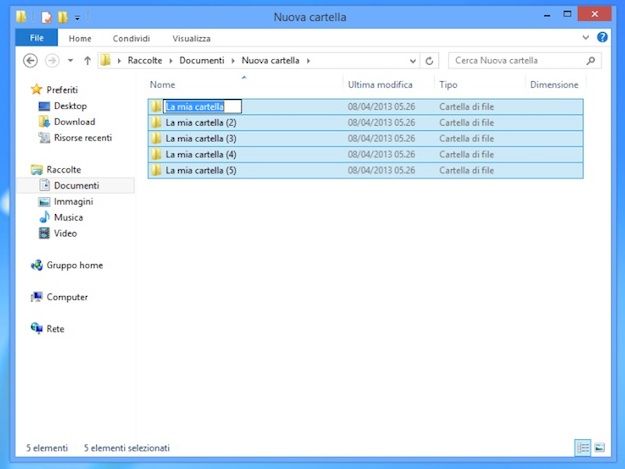Go up one folder level
The image size is (625, 469).
pyautogui.click(x=87, y=61)
